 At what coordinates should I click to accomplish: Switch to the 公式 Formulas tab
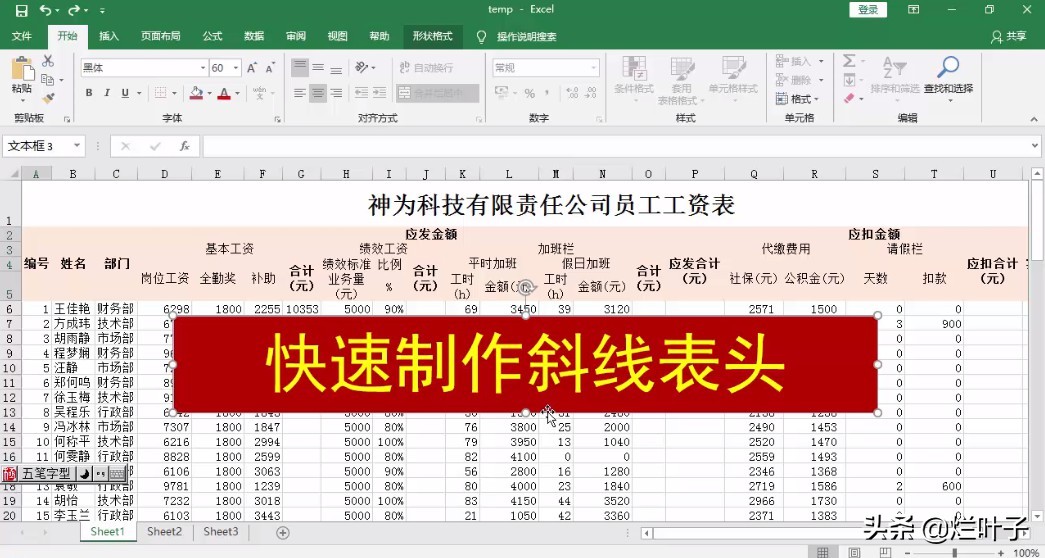[x=212, y=36]
